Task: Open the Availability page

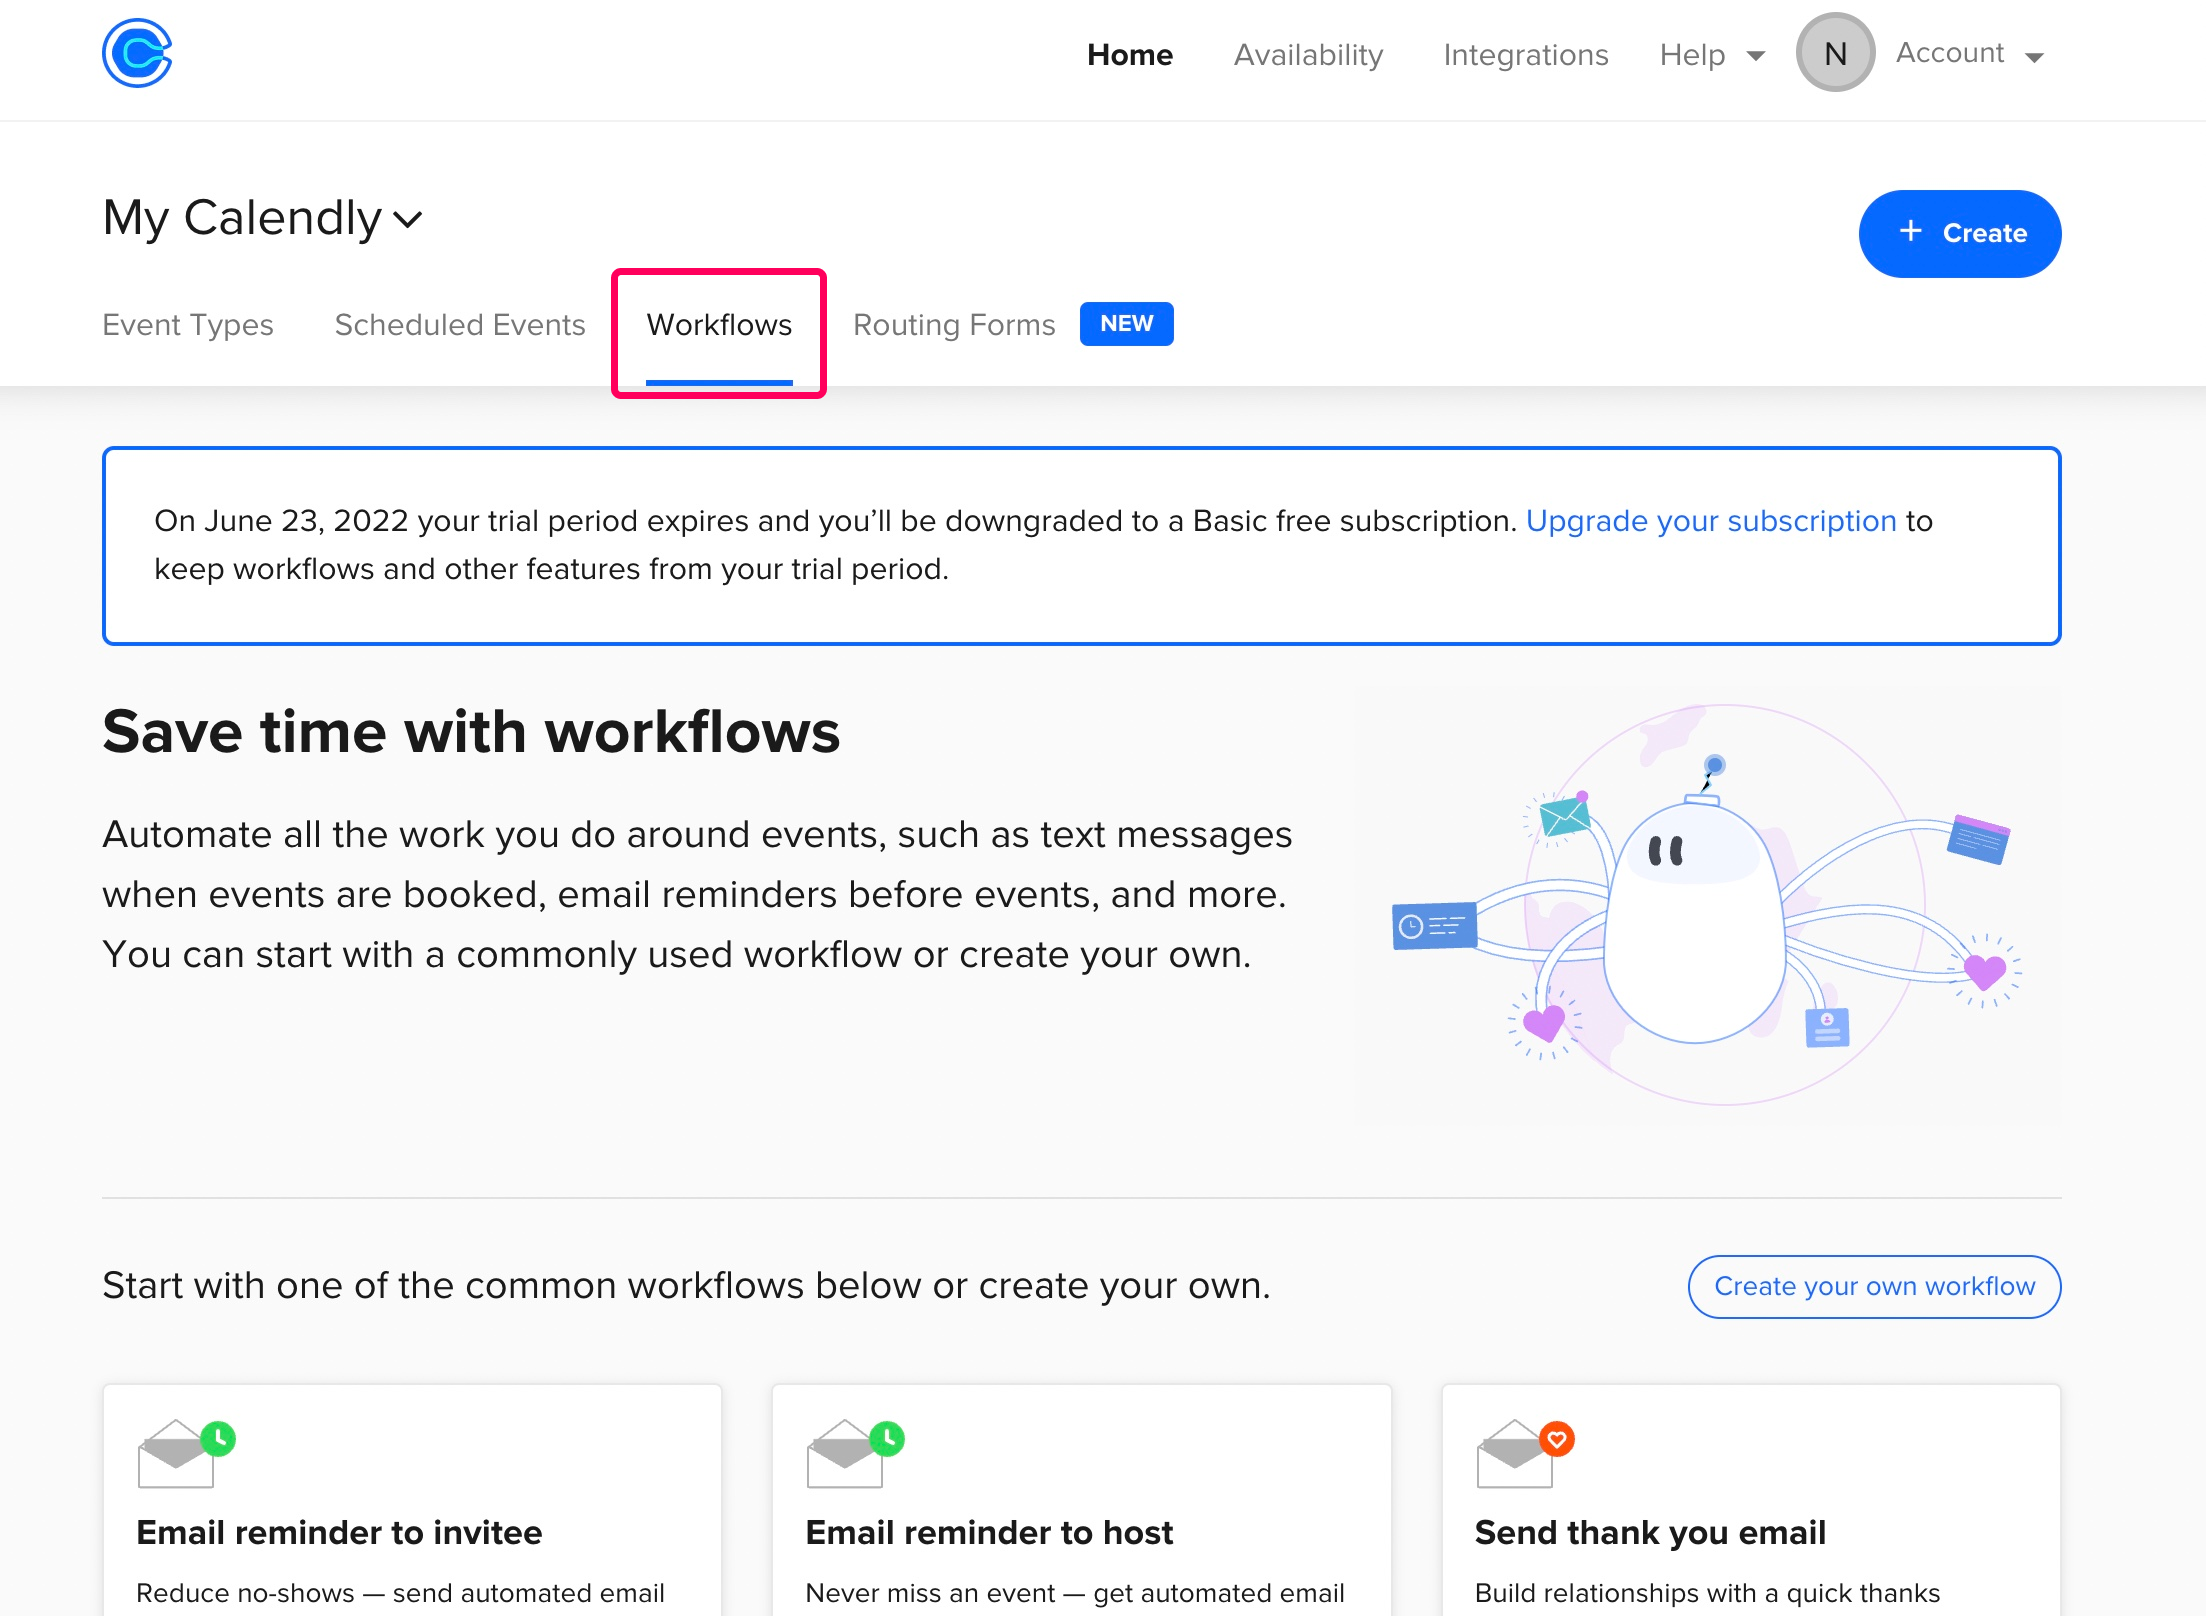Action: click(x=1308, y=55)
